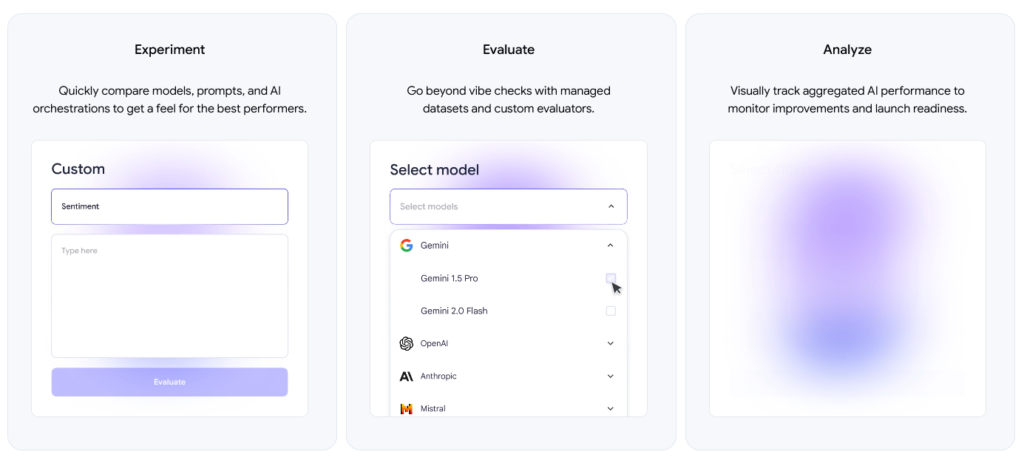Click the blurred Analyze preview panel

[847, 279]
